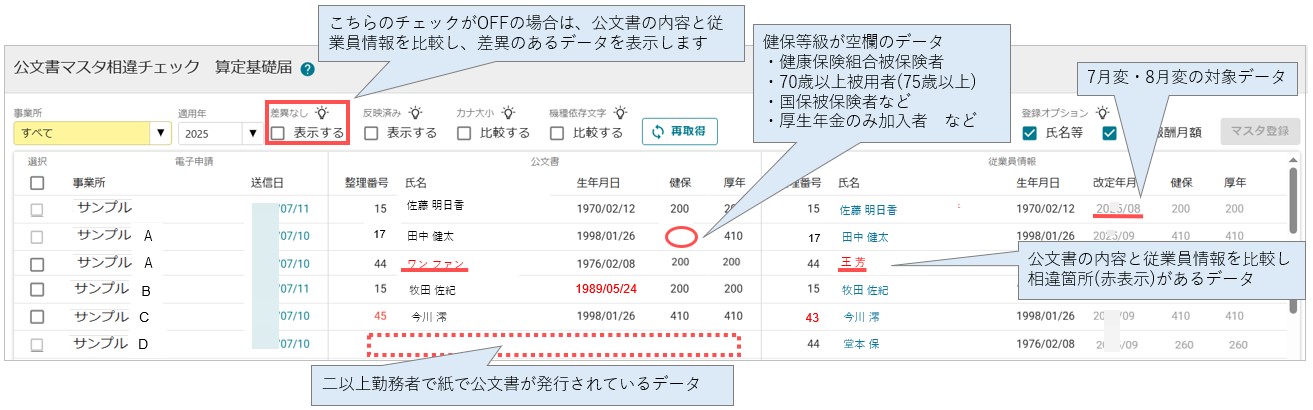The width and height of the screenshot is (1313, 410).
Task: Click the 生年月日 header under 従業員情報
Action: (1038, 183)
